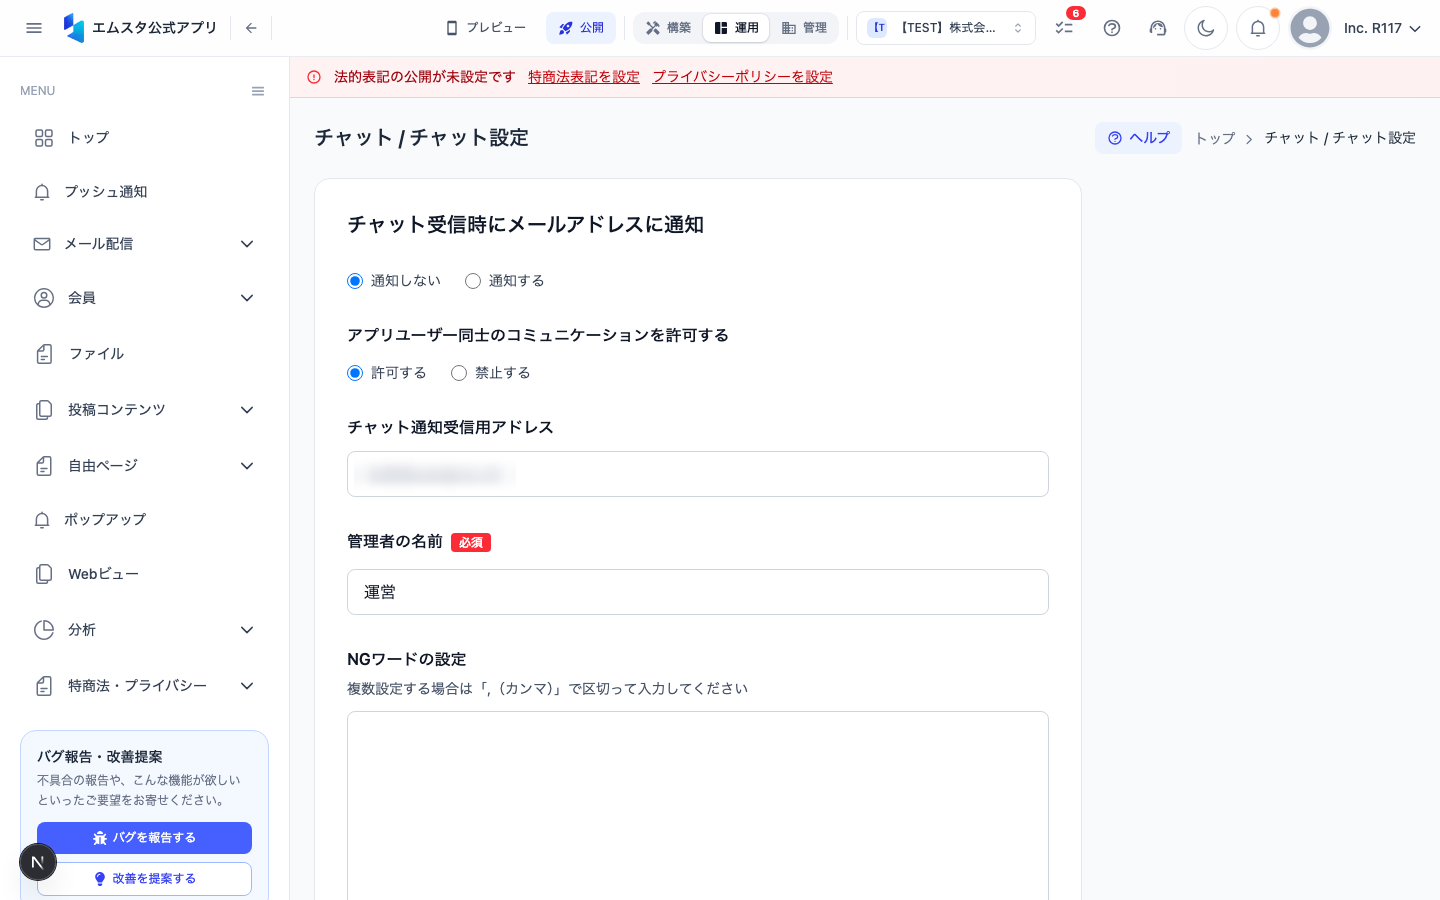Click the help question mark icon in the header
This screenshot has width=1440, height=900.
click(1112, 28)
